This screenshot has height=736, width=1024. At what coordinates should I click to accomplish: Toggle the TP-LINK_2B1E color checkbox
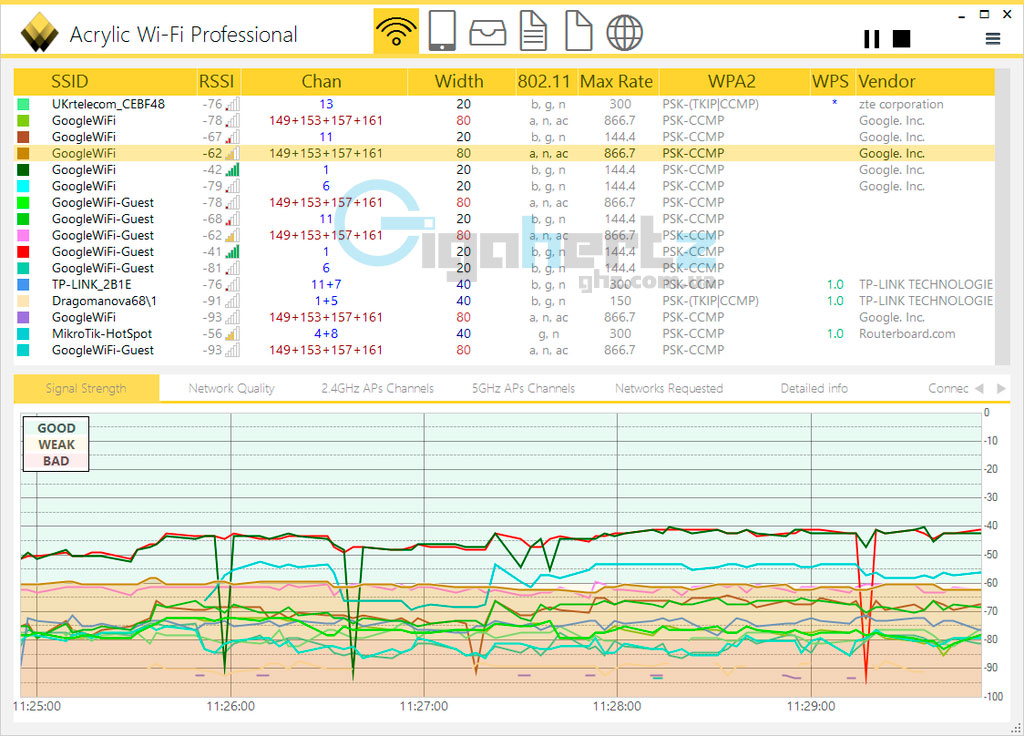point(24,285)
